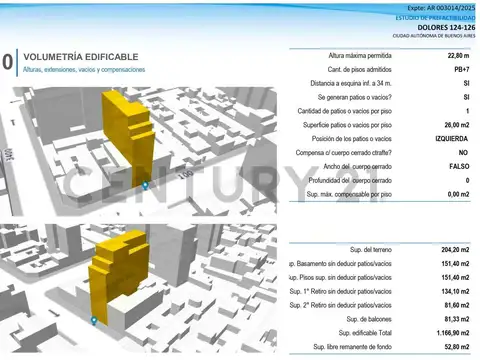Select 'SI' in the Distancia a esquina row
The width and height of the screenshot is (480, 360).
point(467,83)
